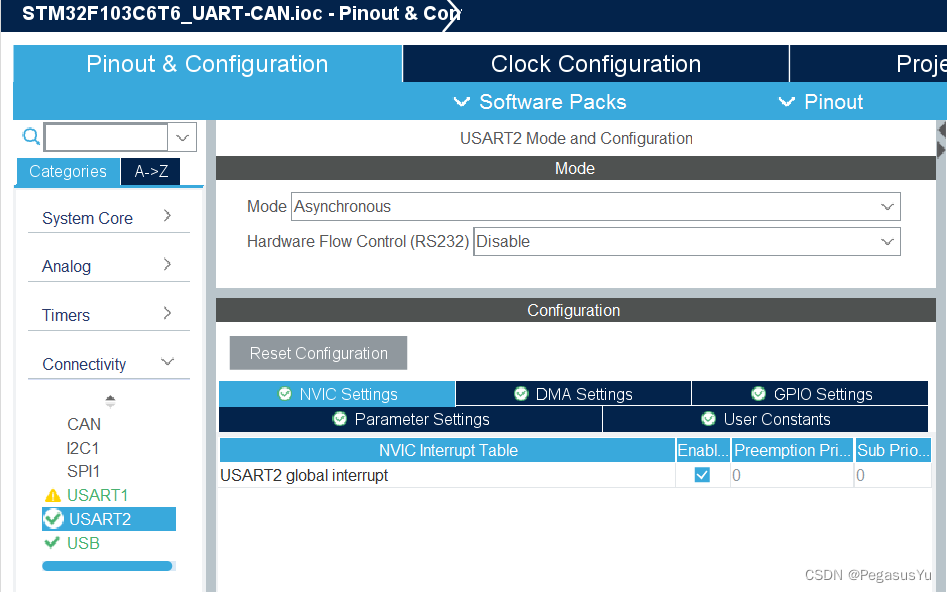The height and width of the screenshot is (592, 947).
Task: Select SPI1 in the Connectivity list
Action: 83,471
